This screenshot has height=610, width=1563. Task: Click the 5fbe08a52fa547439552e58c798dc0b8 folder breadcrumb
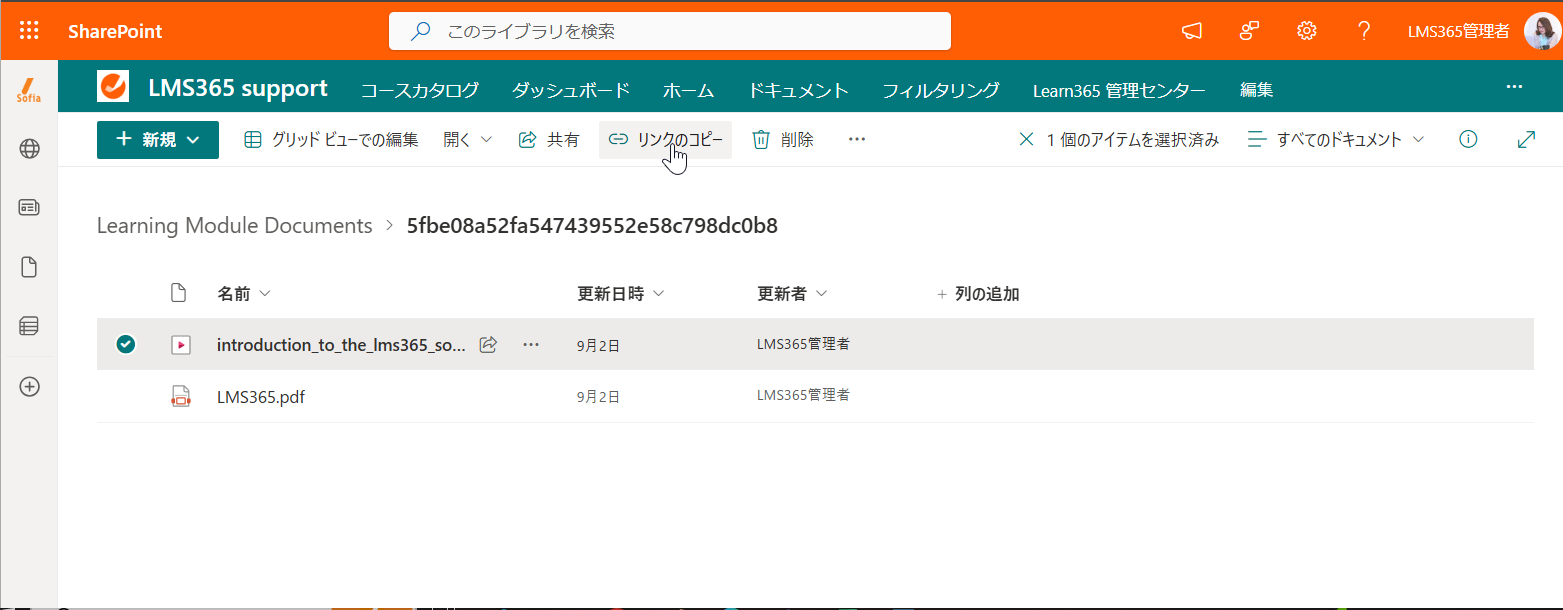pos(592,226)
